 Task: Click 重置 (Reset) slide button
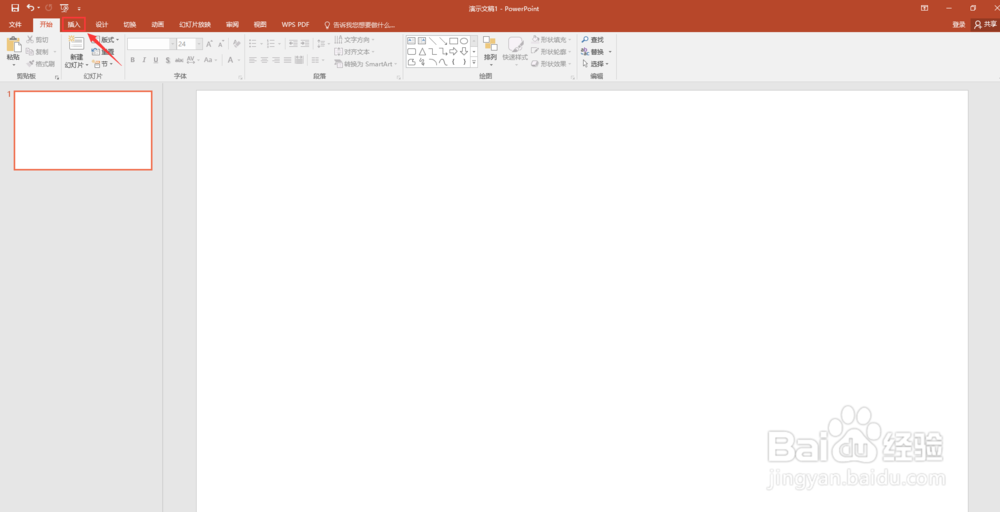(103, 52)
